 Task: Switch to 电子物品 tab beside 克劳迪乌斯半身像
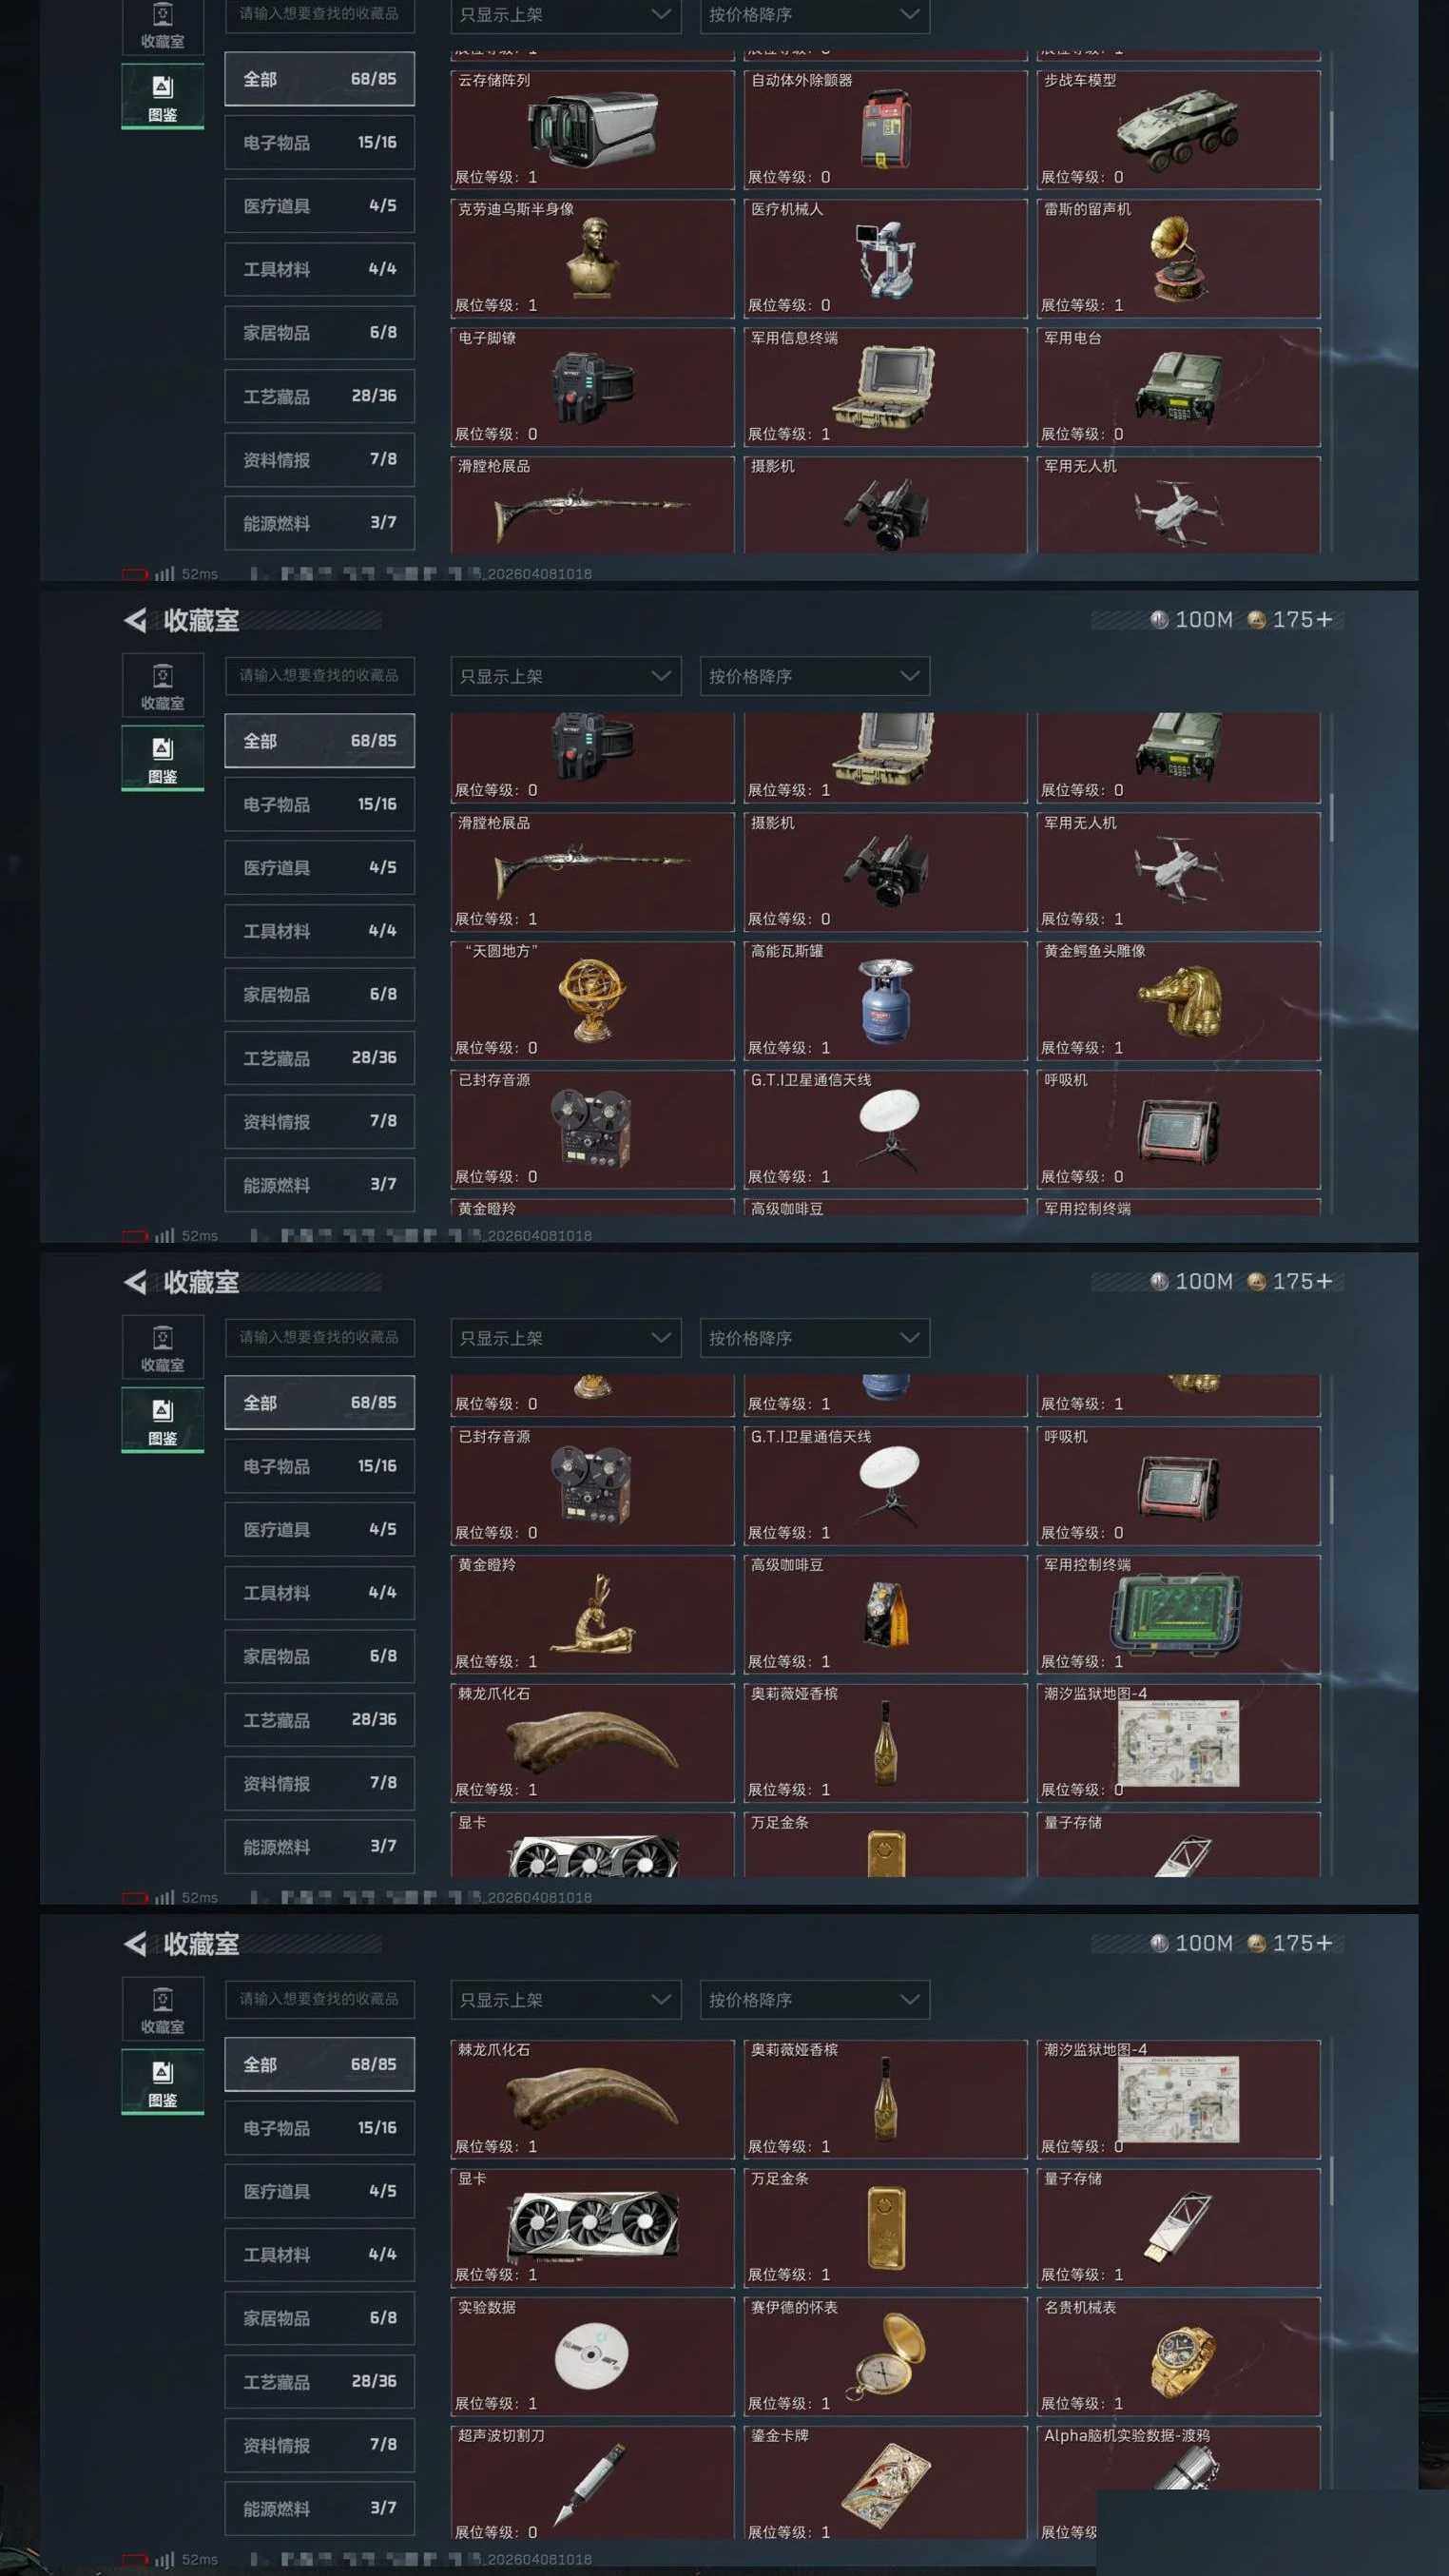[x=319, y=142]
